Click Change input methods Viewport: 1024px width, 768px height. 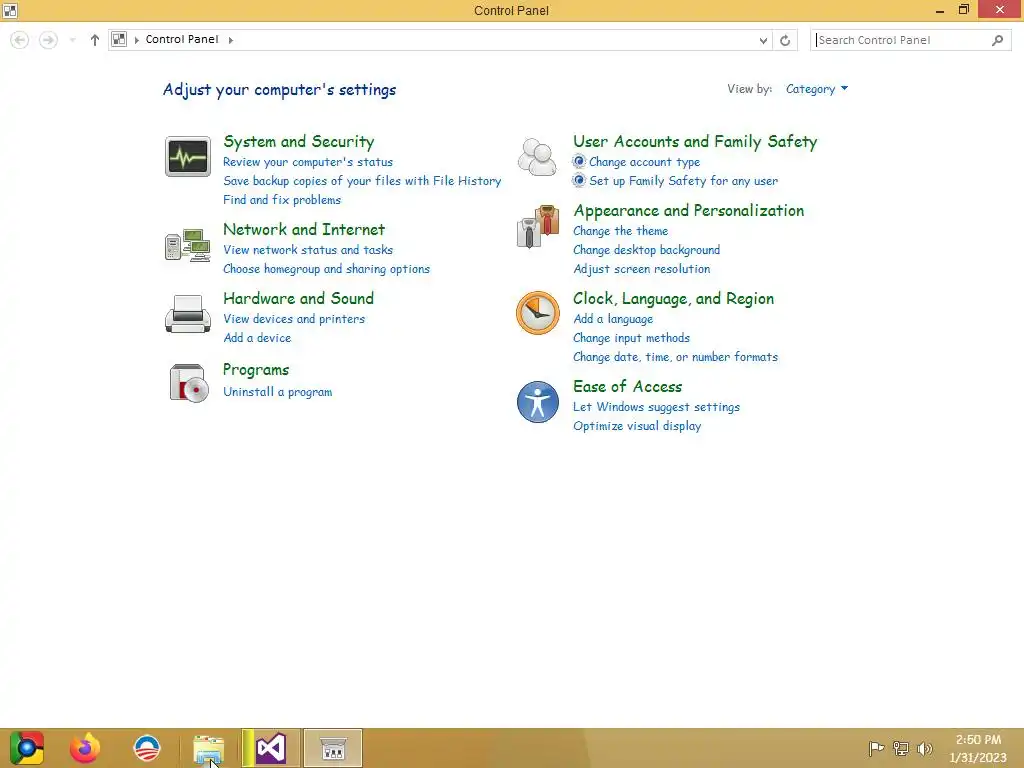click(x=631, y=338)
